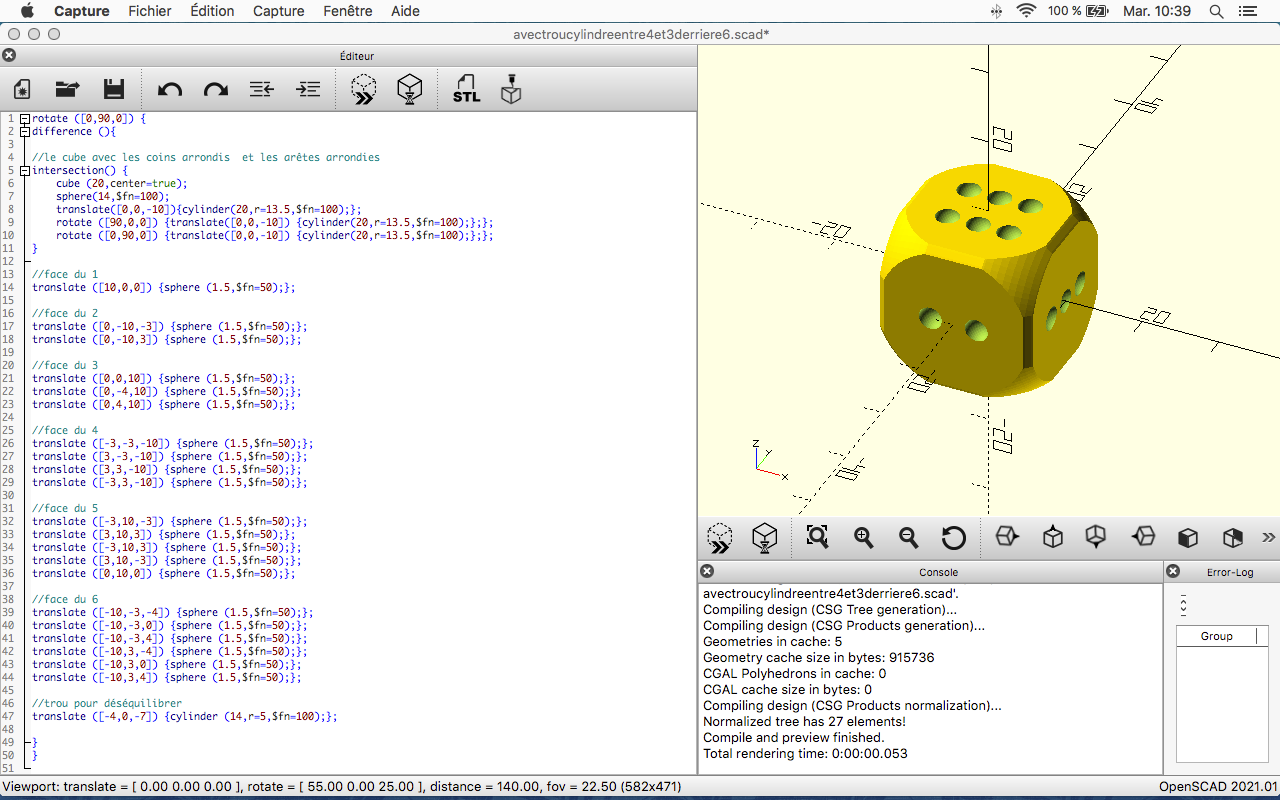The width and height of the screenshot is (1280, 800).
Task: Render the model from the editor toolbar
Action: (x=409, y=90)
